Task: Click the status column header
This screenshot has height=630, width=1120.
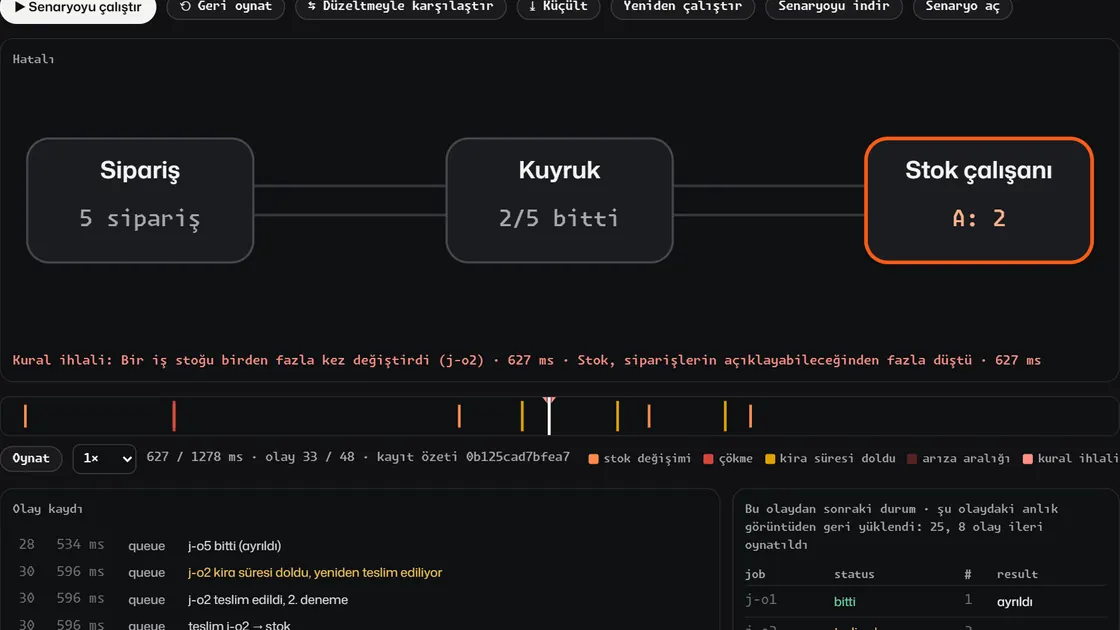Action: coord(854,574)
